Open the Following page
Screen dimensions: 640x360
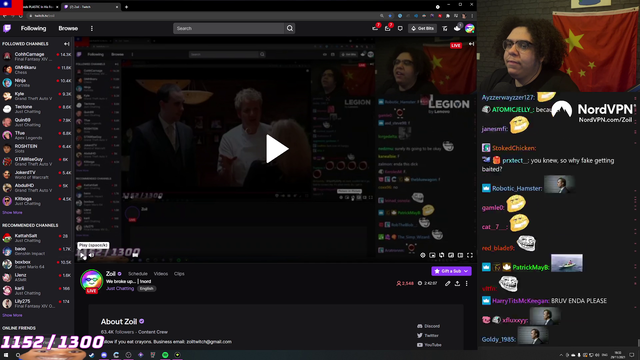pos(33,28)
